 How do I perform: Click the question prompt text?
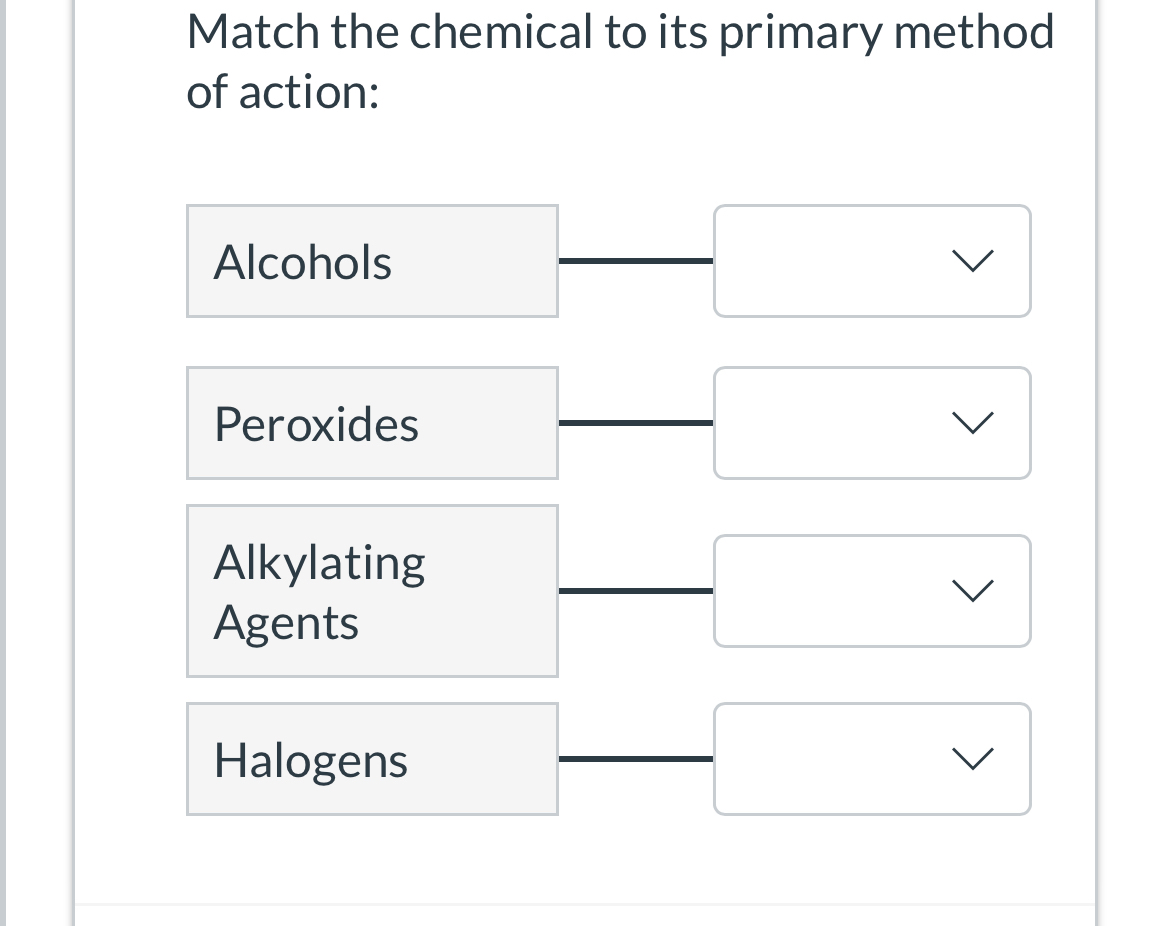point(620,60)
